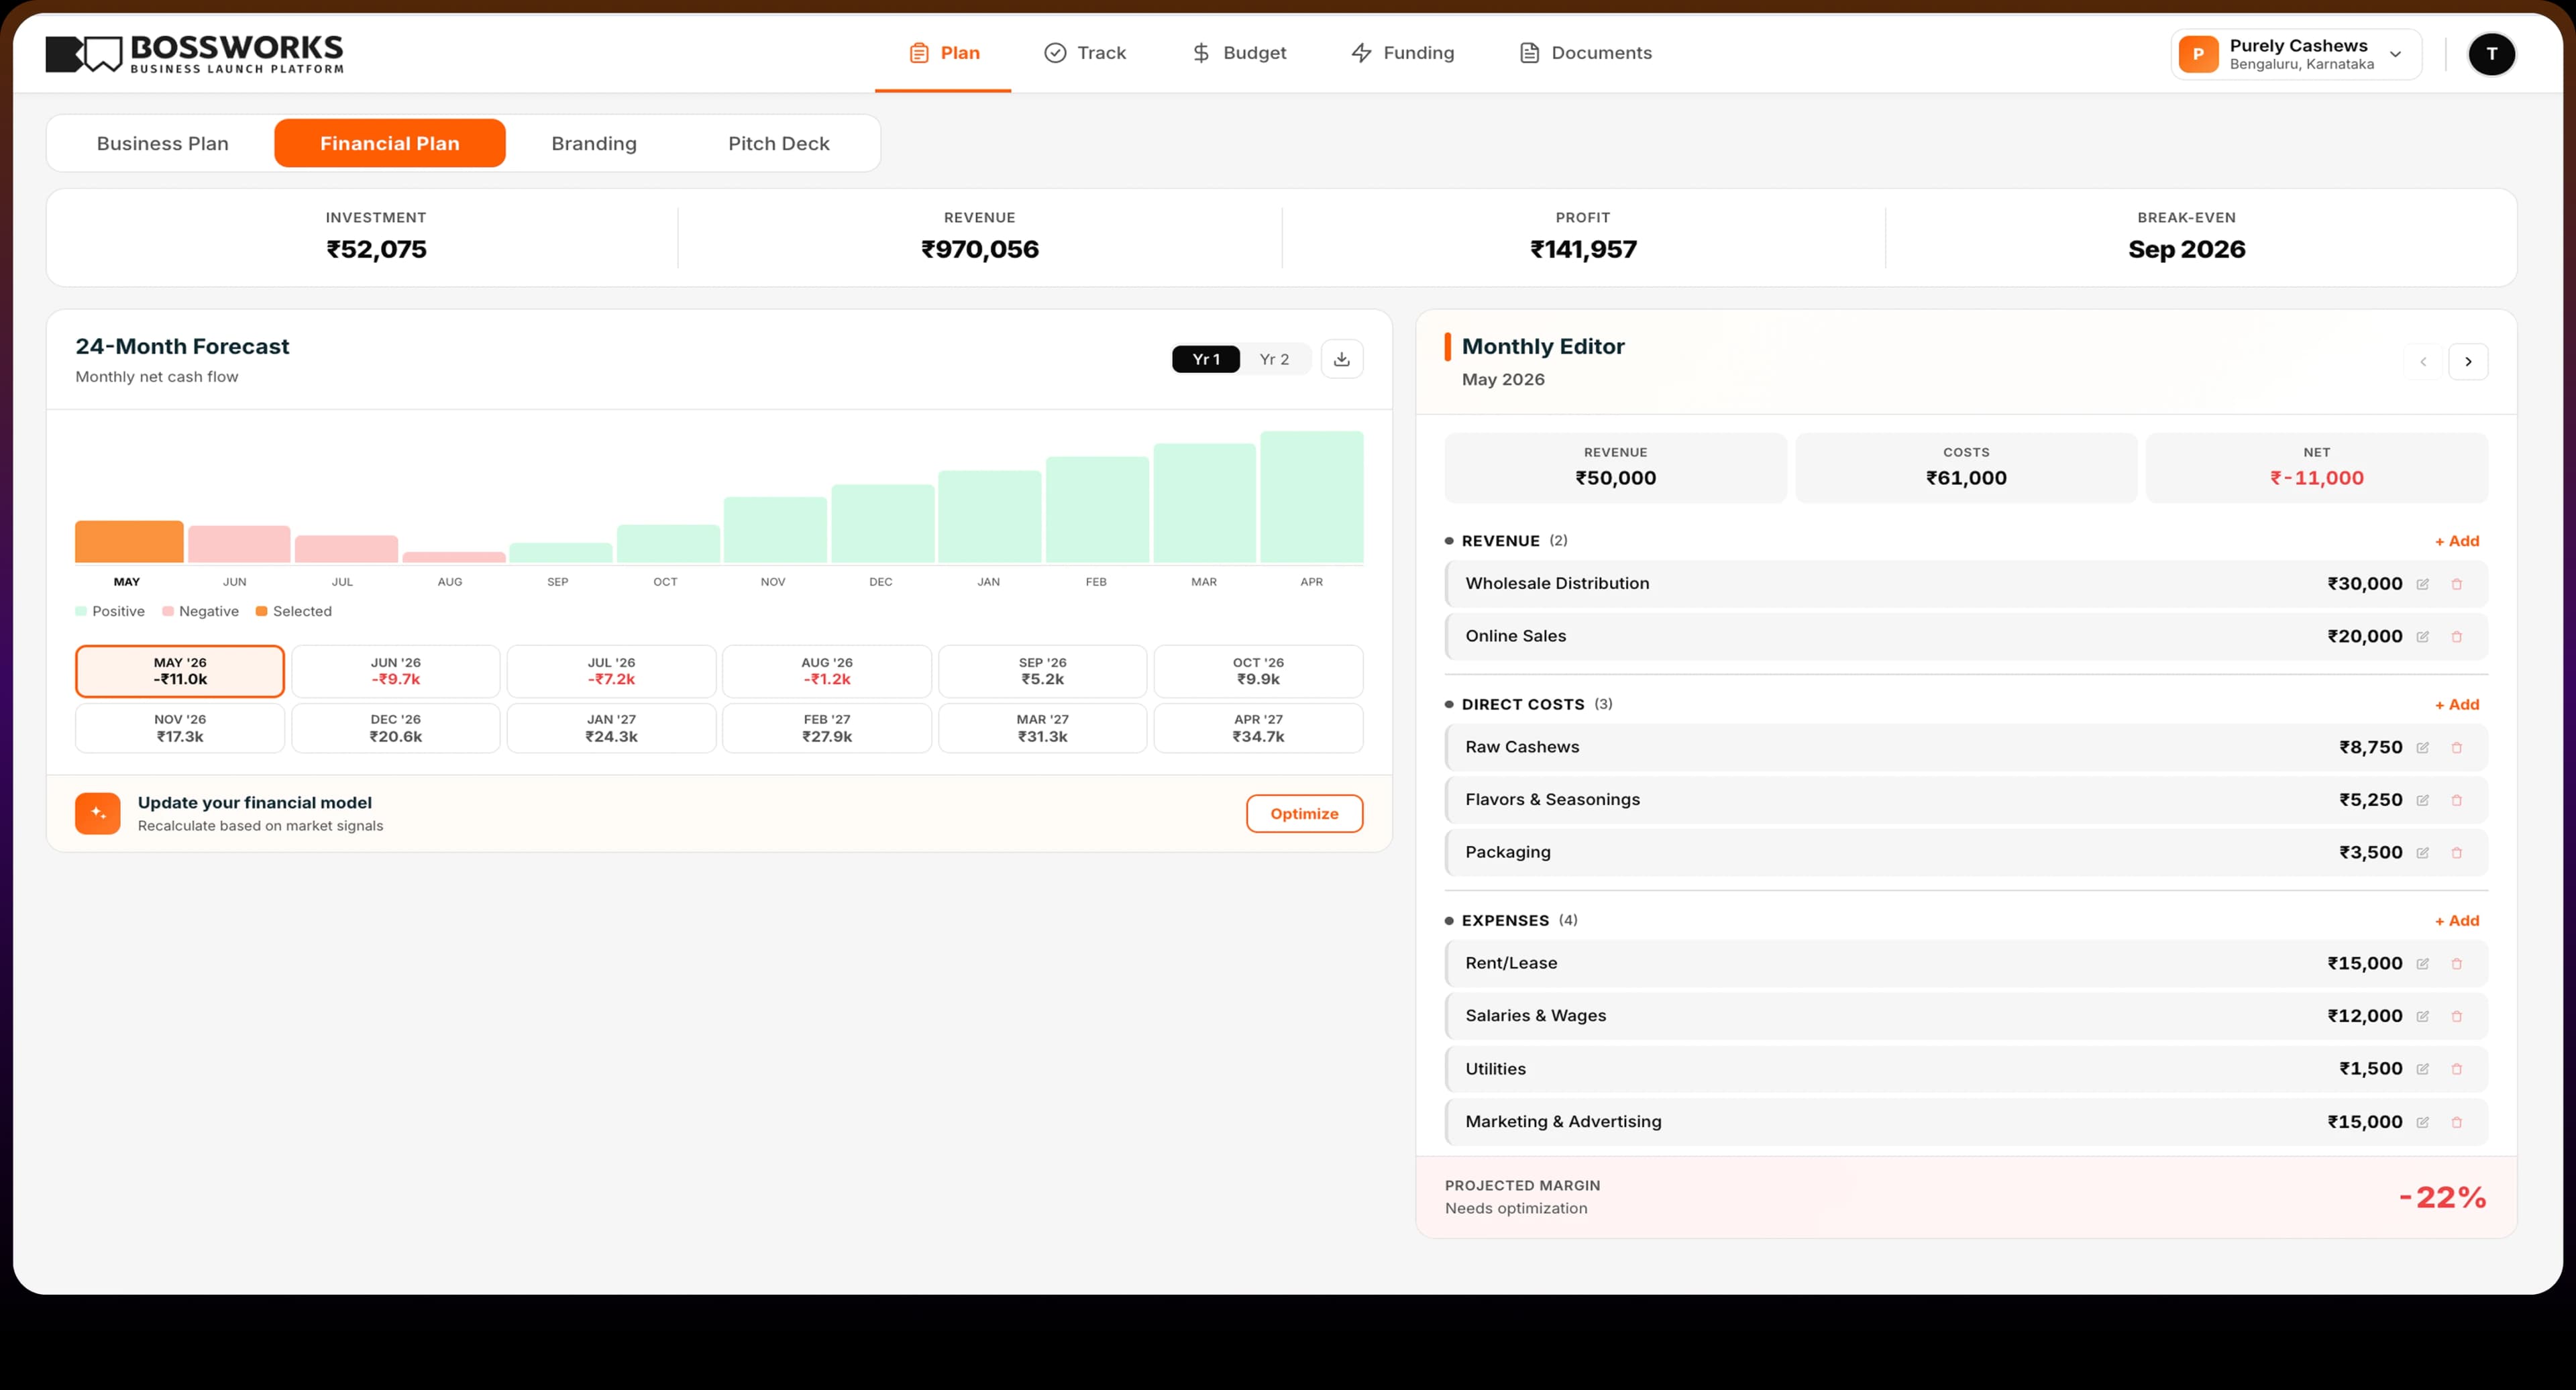Image resolution: width=2576 pixels, height=1390 pixels.
Task: Click the Investment ₹52,075 value
Action: (376, 249)
